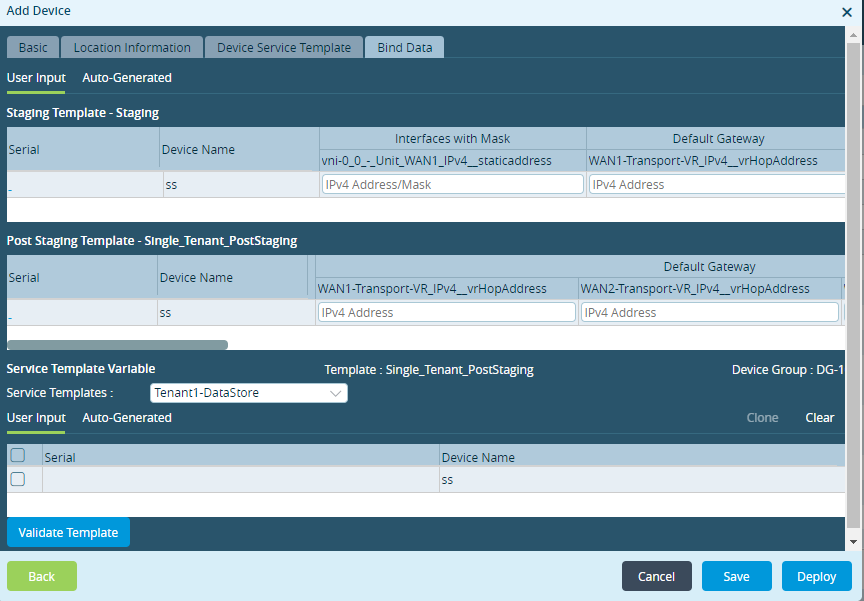Switch to Location Information tab
This screenshot has width=864, height=601.
[132, 48]
